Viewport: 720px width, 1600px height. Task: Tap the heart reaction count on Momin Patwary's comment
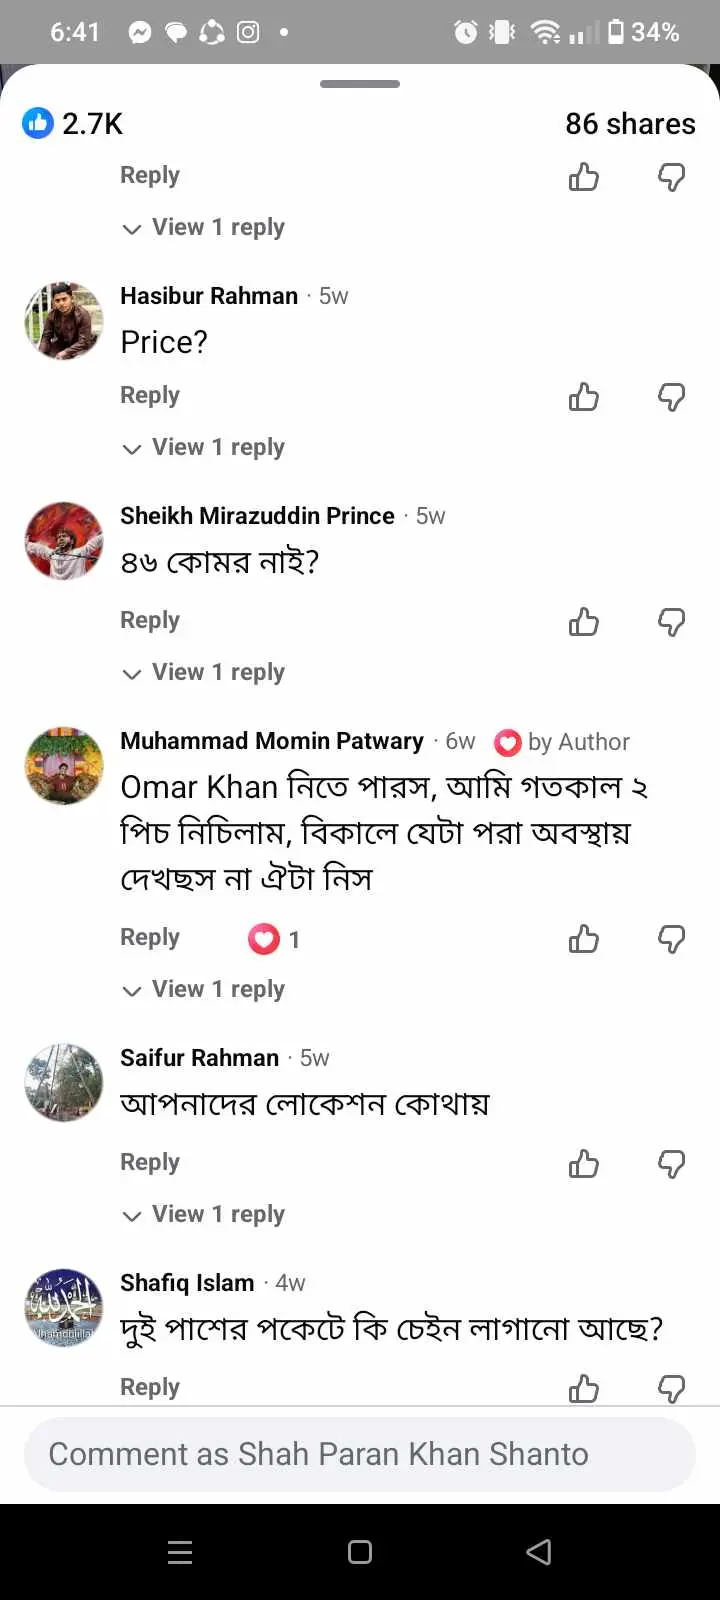coord(274,939)
